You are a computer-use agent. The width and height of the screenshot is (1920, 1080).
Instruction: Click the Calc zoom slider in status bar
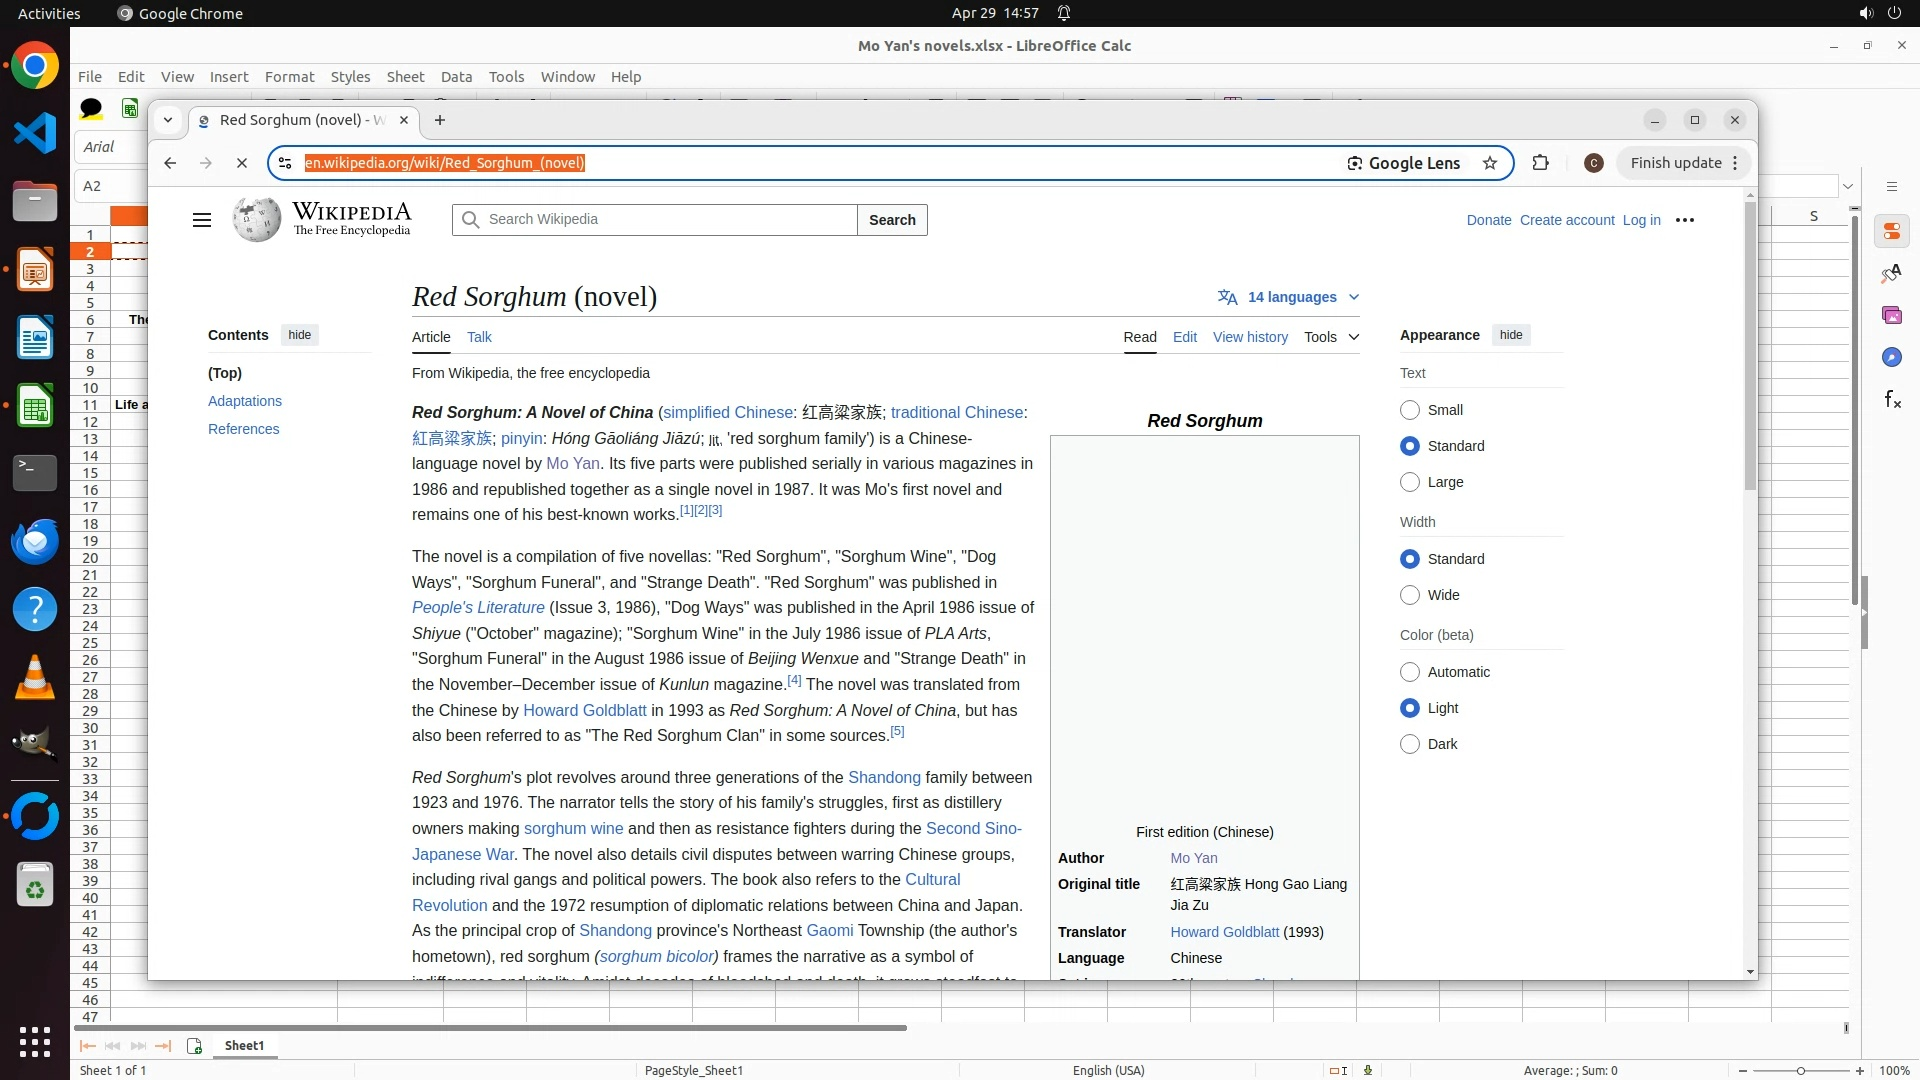pyautogui.click(x=1800, y=1071)
